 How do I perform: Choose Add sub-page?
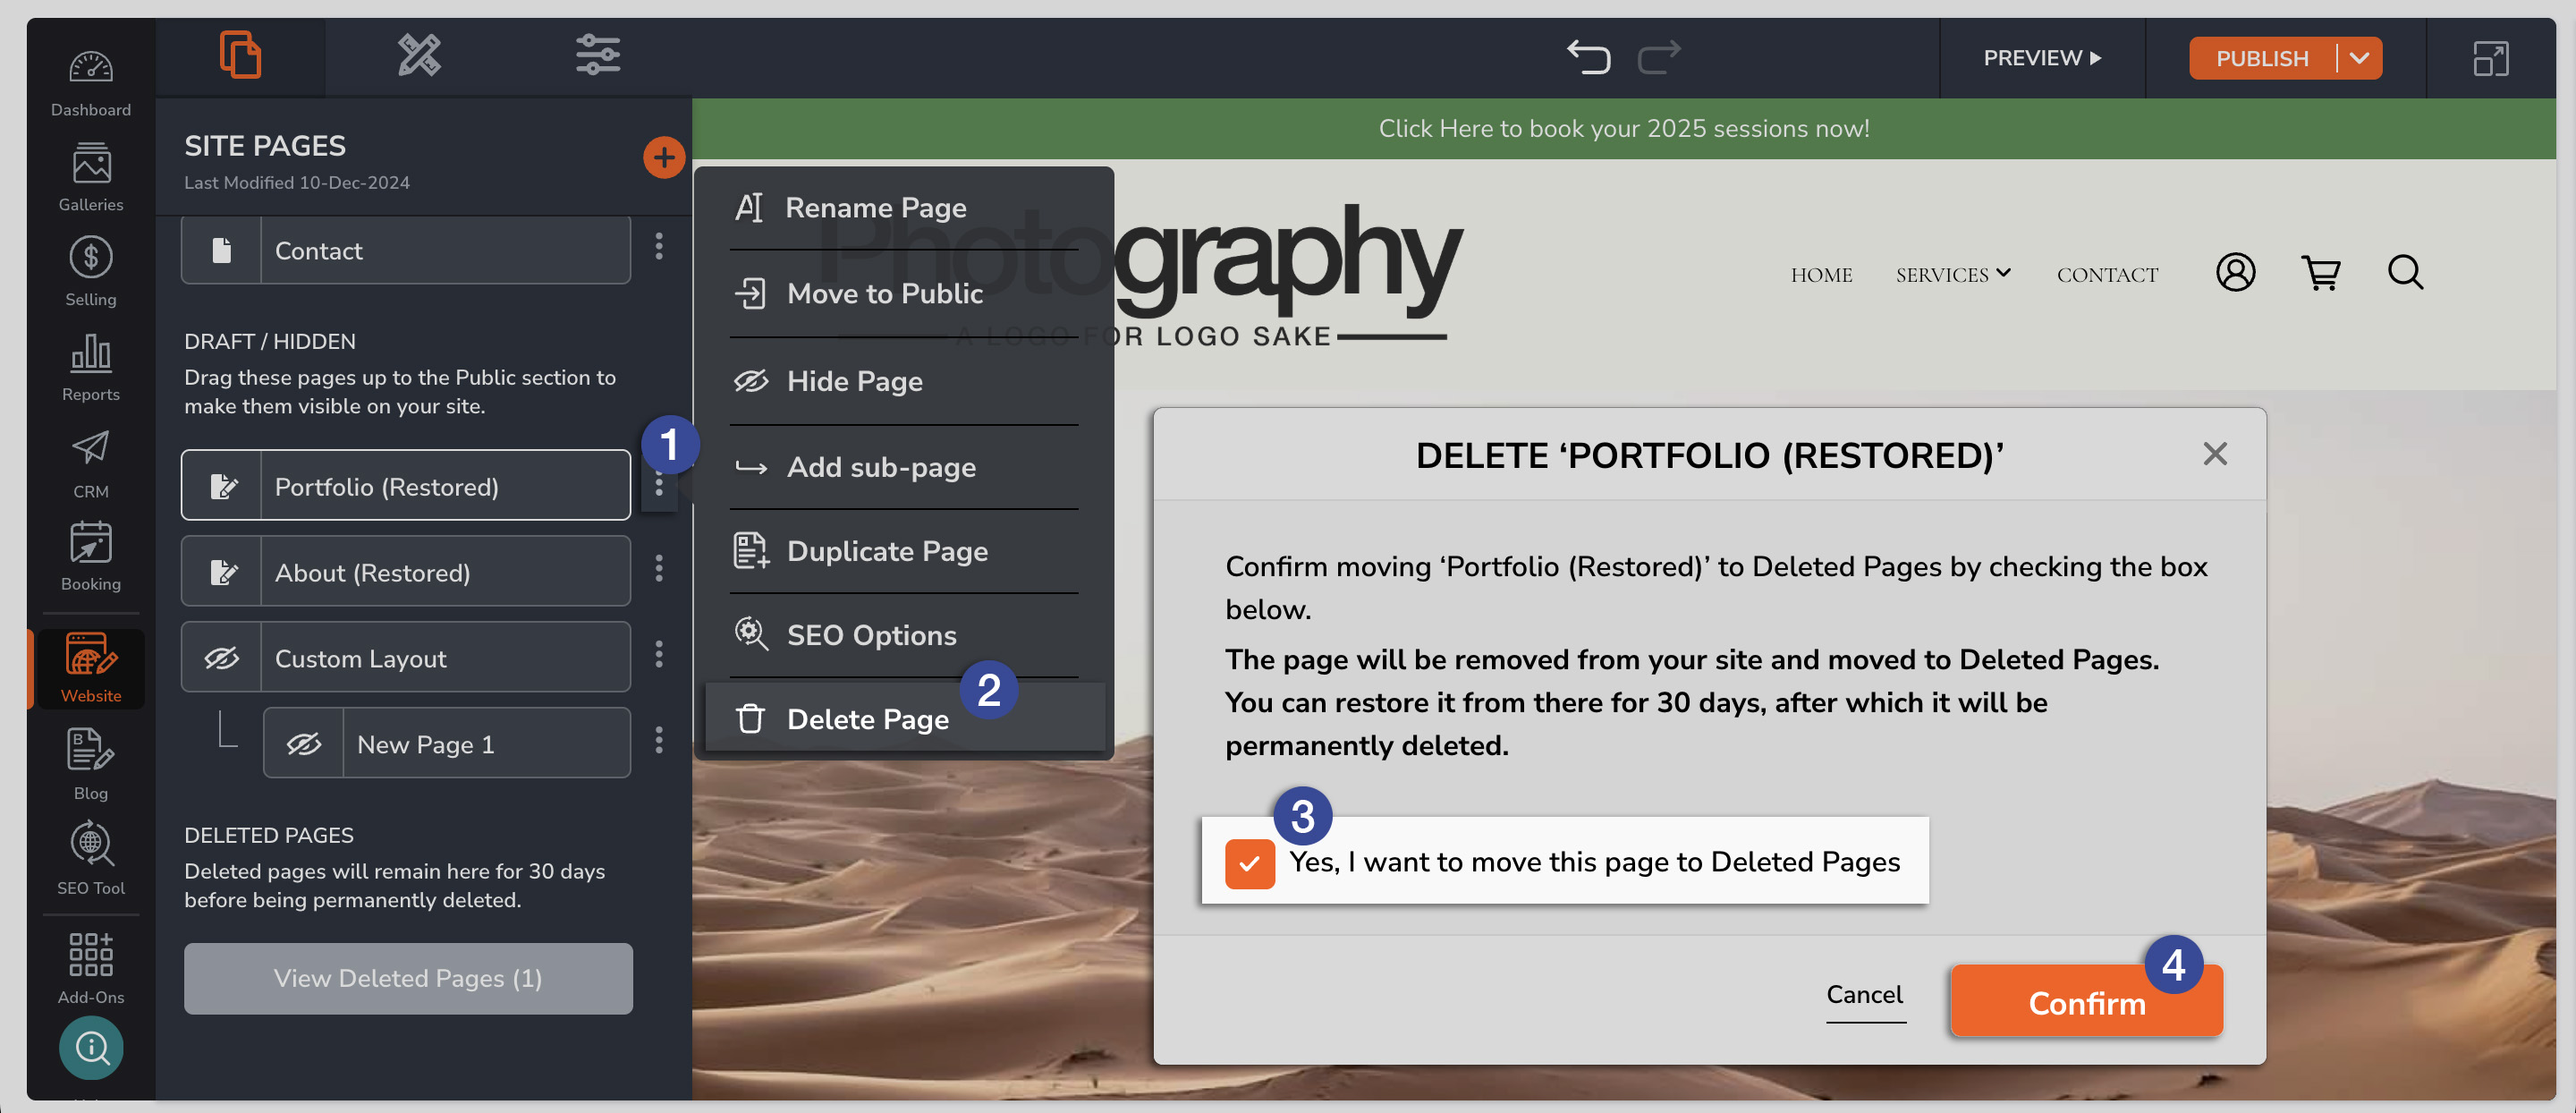(904, 467)
